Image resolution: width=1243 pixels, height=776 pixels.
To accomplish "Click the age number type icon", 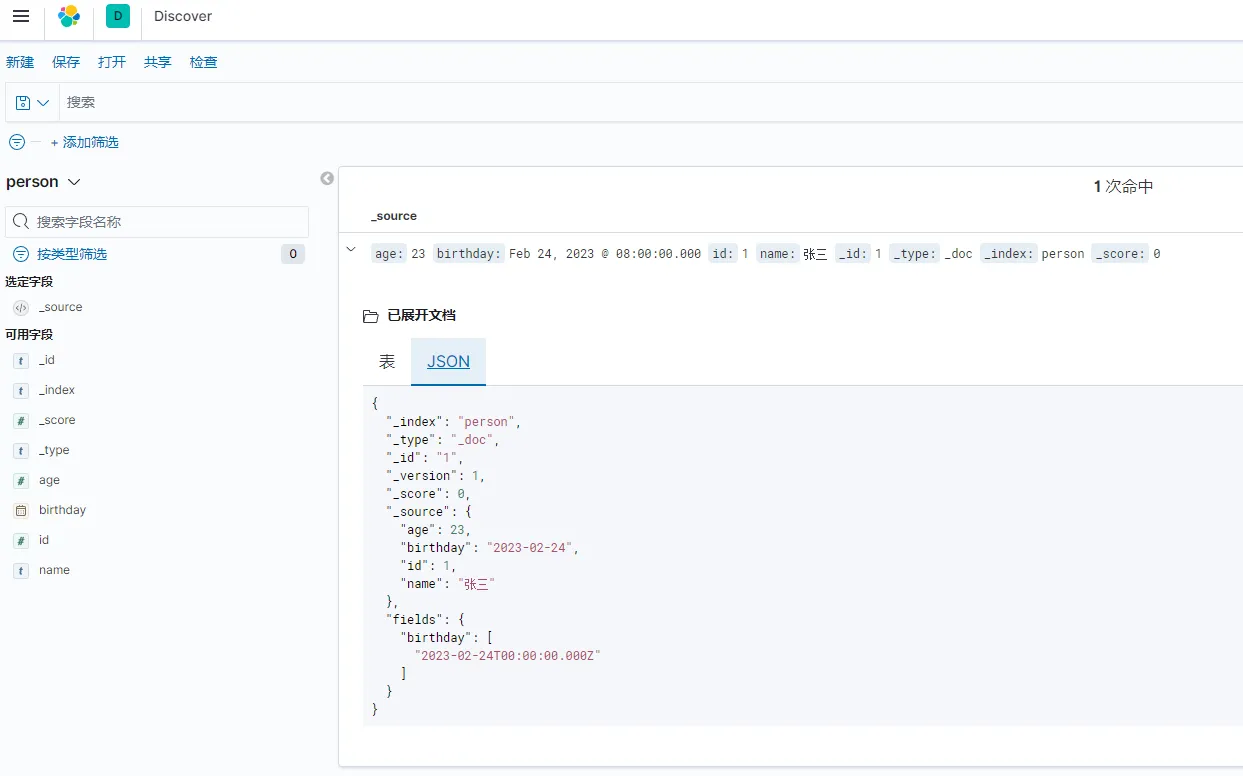I will (x=21, y=480).
